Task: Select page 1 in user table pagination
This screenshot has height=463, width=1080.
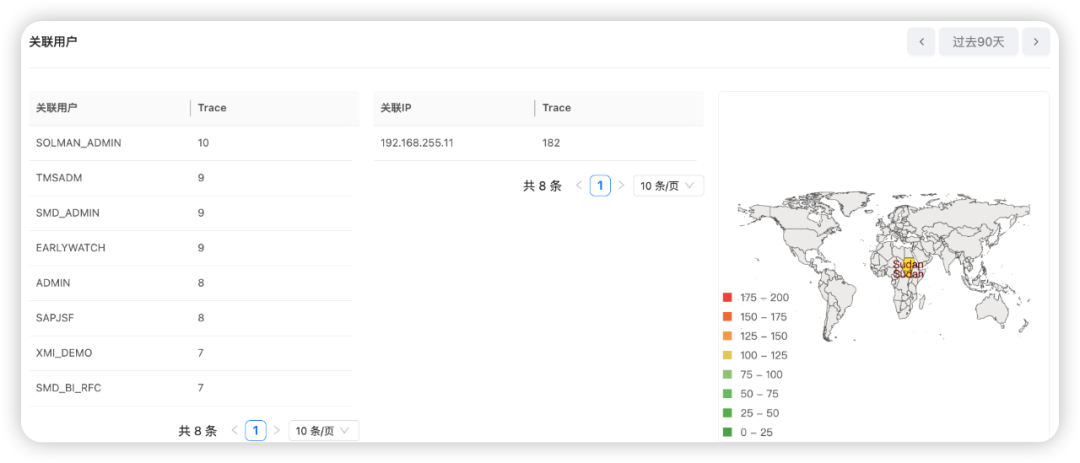Action: (256, 431)
